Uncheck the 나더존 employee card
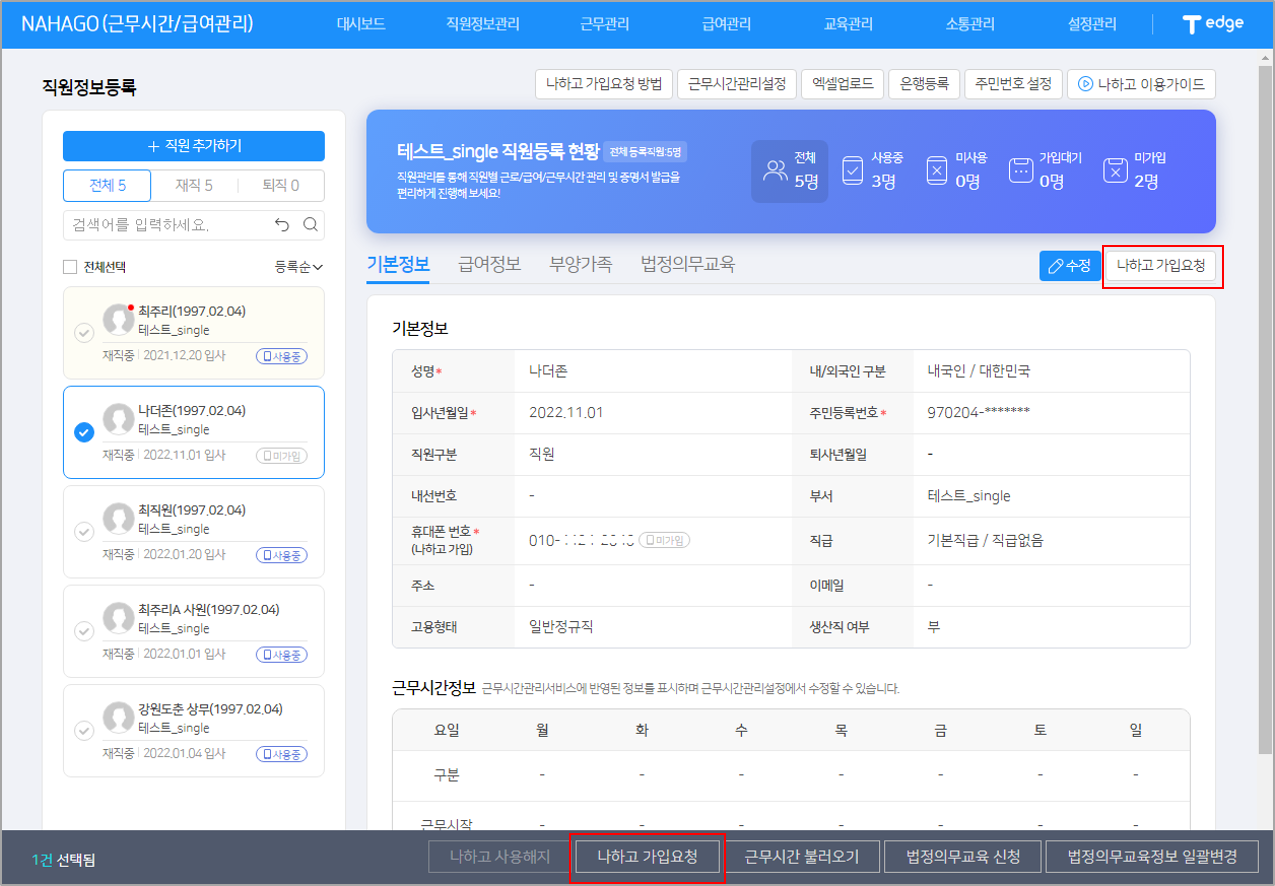Viewport: 1275px width, 886px height. click(84, 432)
